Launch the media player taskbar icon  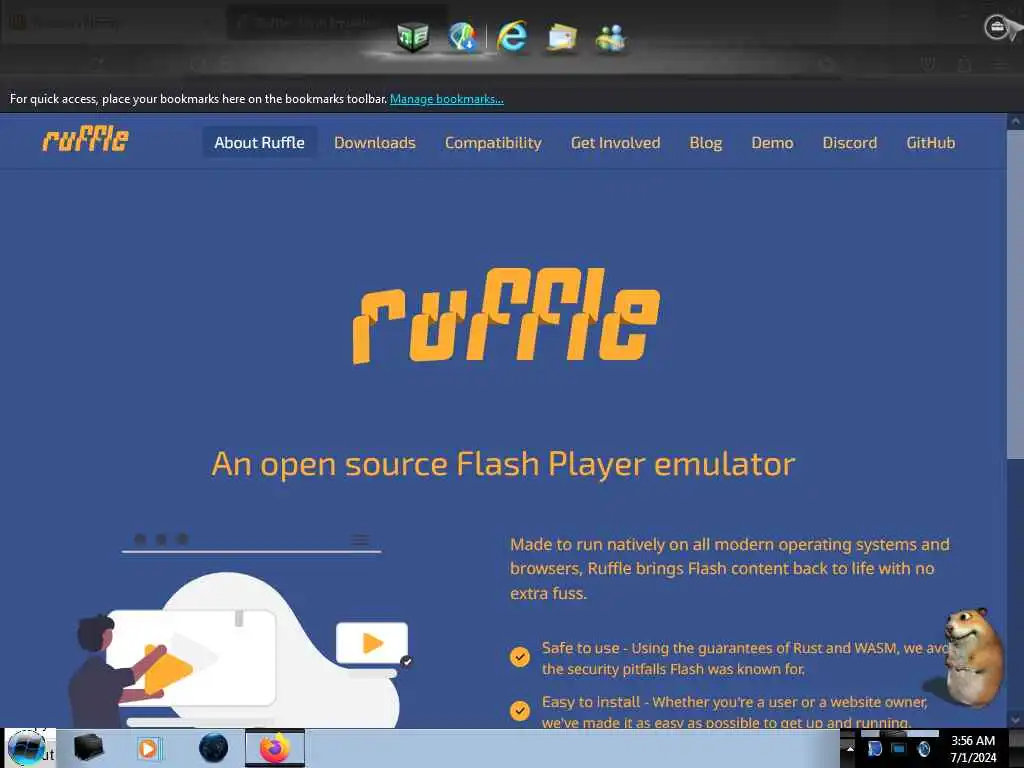tap(149, 748)
